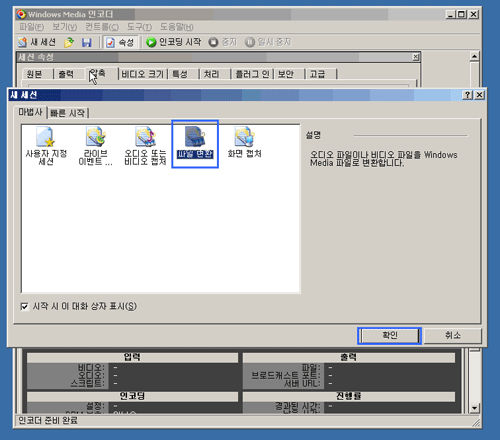Choose the 화면 캡처 wizard icon

coord(244,142)
